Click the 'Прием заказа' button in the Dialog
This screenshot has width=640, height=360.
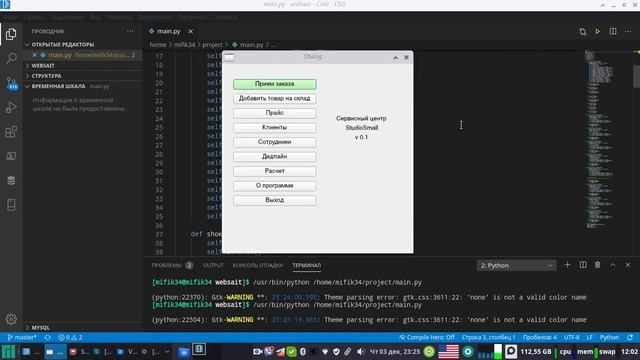275,84
